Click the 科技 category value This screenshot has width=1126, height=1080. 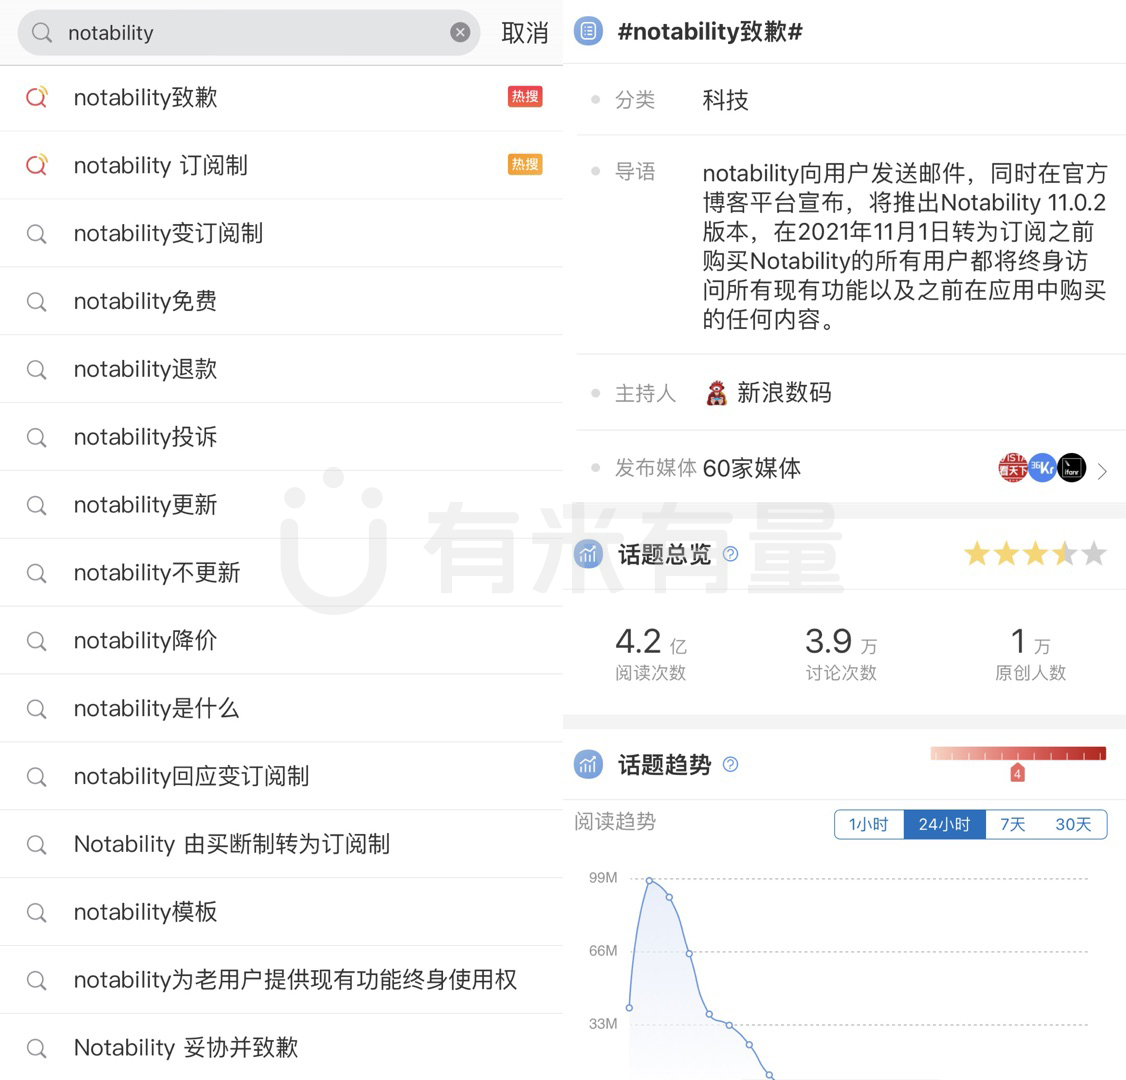[x=725, y=100]
